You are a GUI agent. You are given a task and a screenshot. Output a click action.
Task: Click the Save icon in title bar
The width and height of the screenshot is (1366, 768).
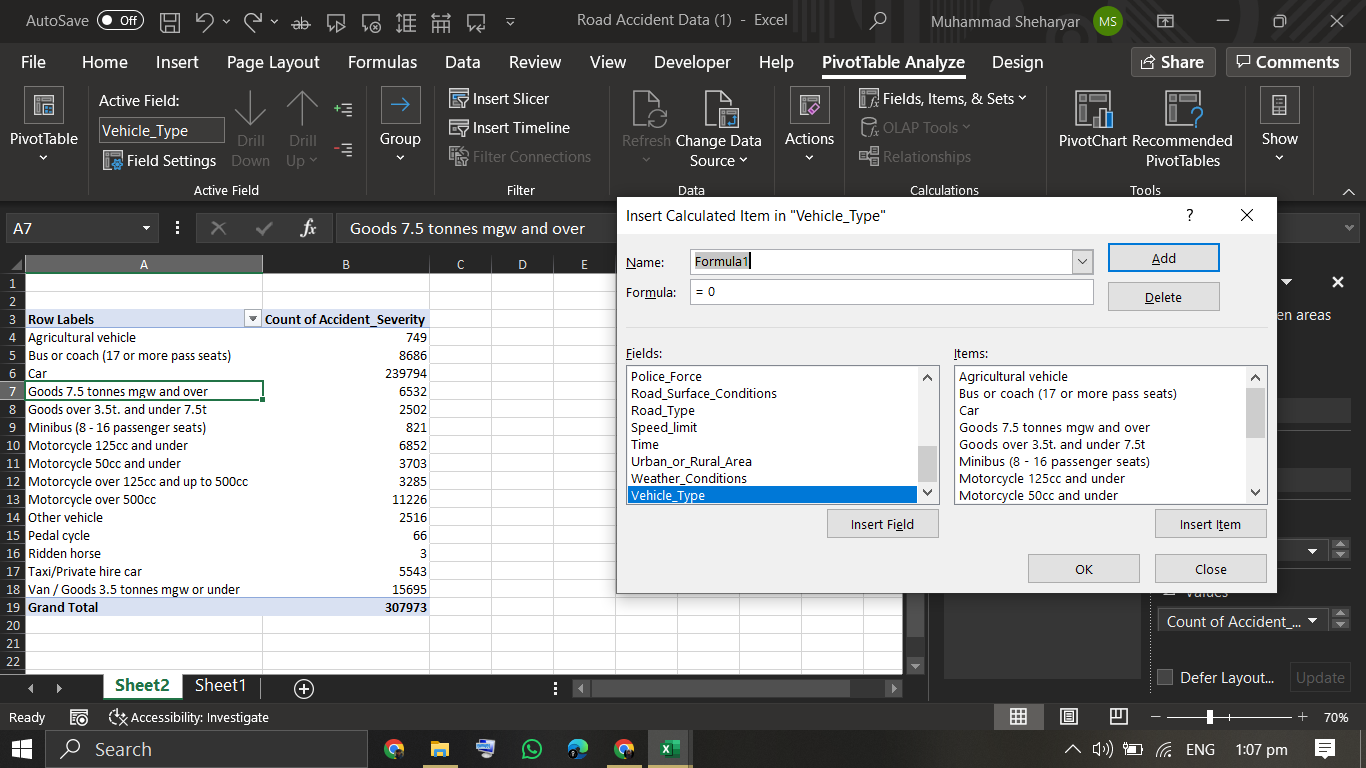[170, 20]
